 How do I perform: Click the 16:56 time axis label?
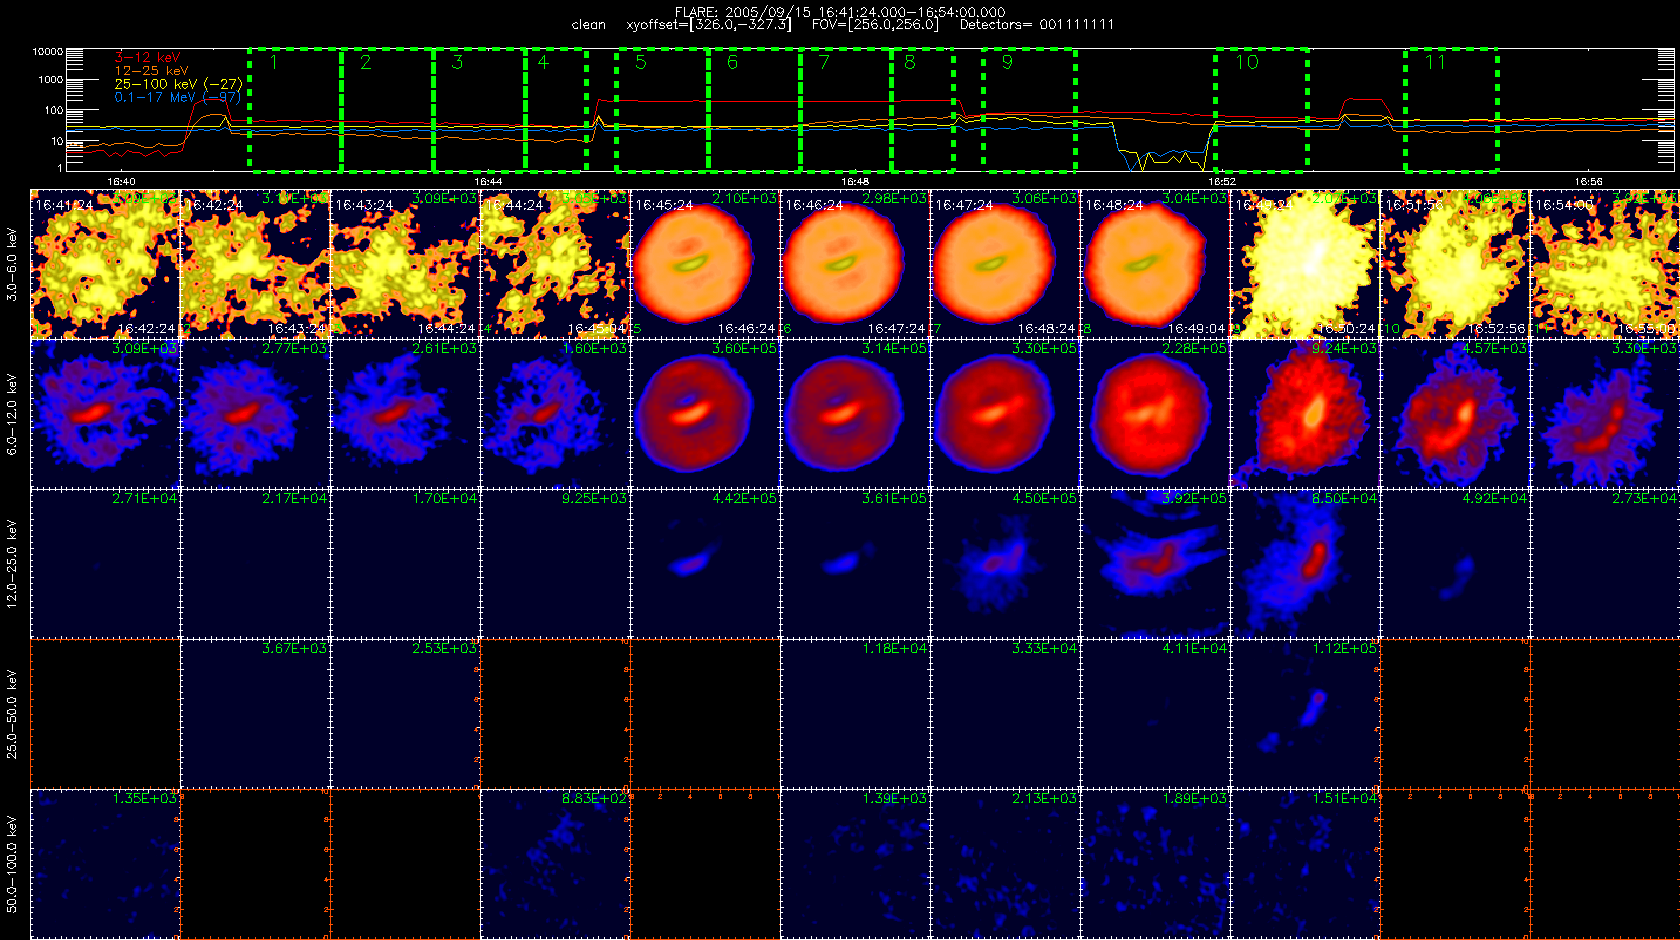1589,182
